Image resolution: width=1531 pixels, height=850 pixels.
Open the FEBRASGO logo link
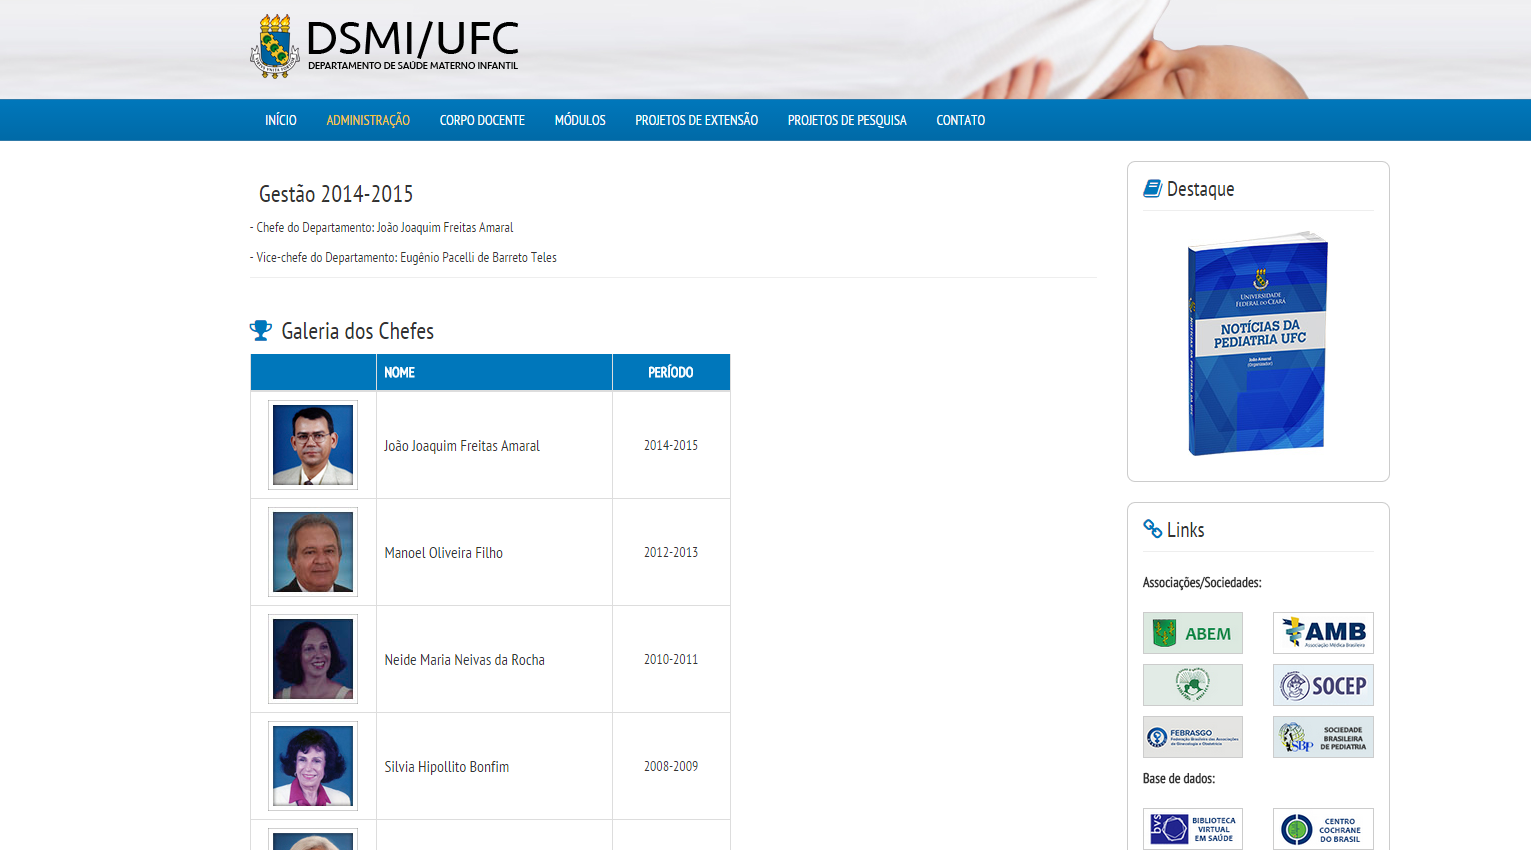[1193, 737]
